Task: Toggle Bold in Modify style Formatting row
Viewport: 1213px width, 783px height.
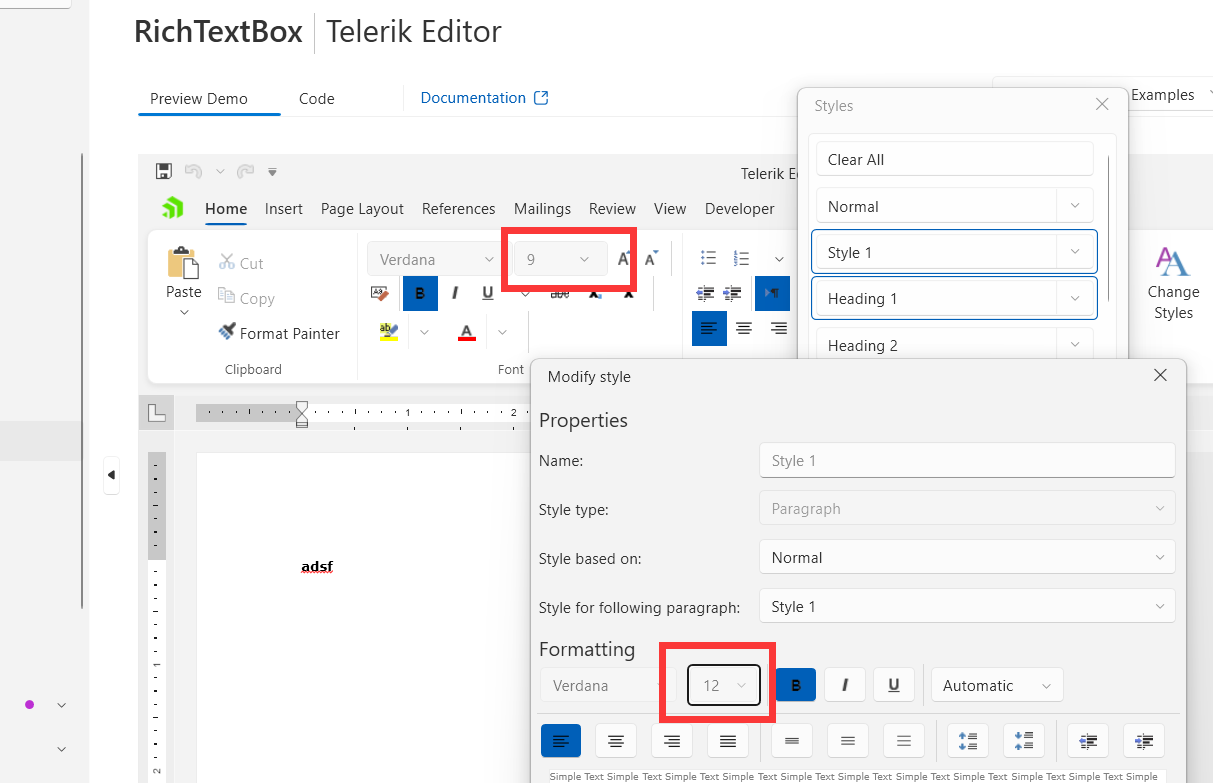Action: click(x=796, y=685)
